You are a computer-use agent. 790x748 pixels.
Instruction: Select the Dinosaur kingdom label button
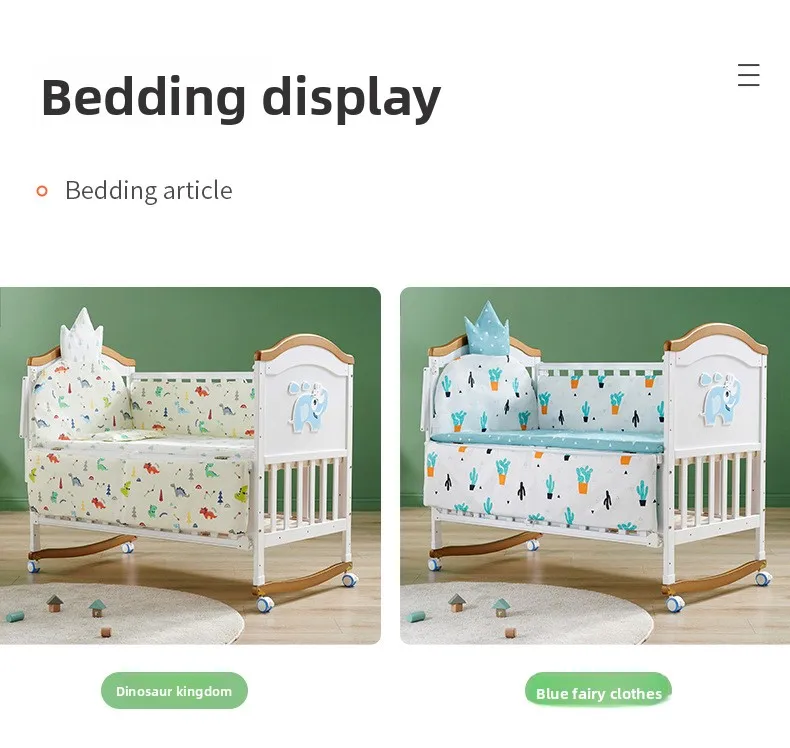[x=174, y=691]
